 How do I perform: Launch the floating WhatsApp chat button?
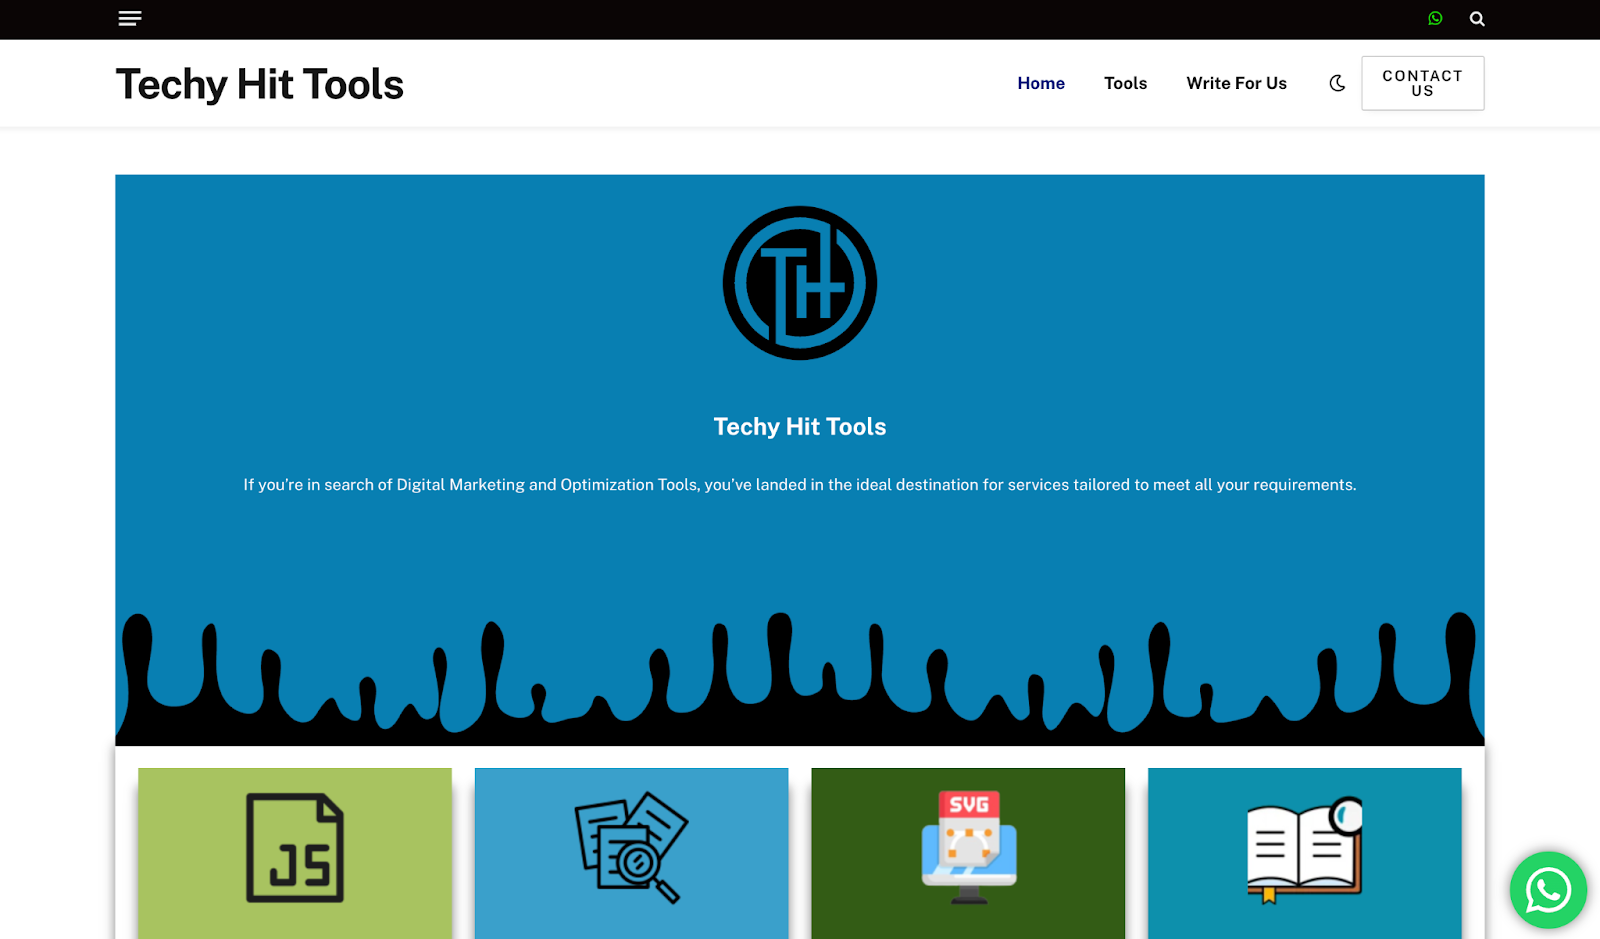click(x=1548, y=890)
